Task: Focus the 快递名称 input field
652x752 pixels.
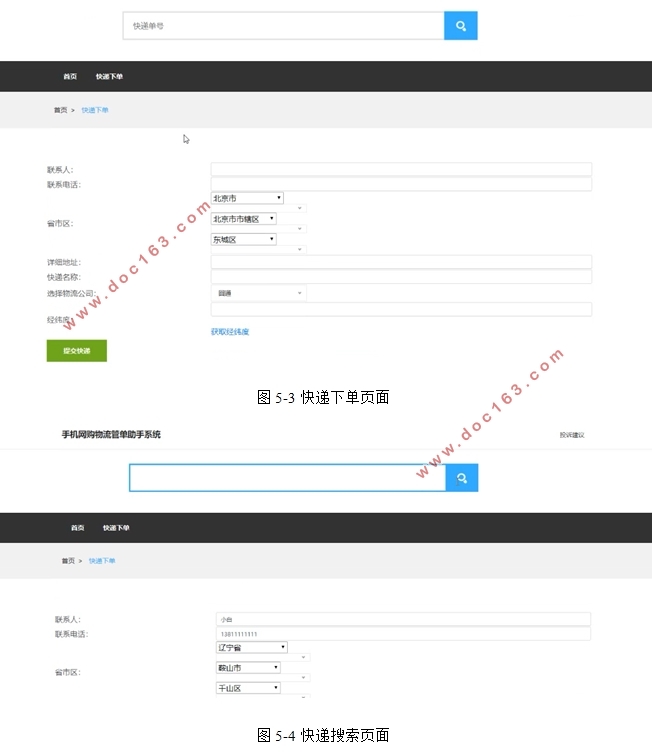Action: click(x=401, y=277)
